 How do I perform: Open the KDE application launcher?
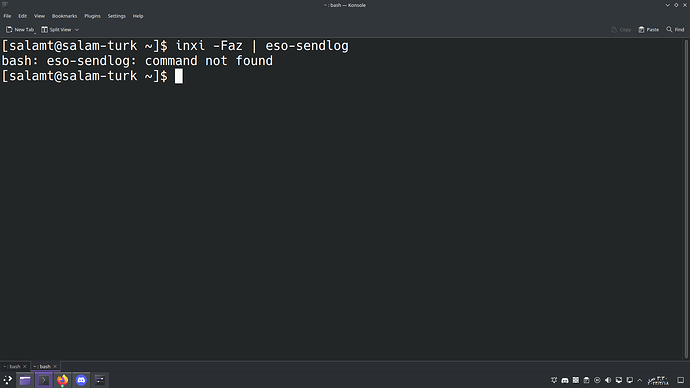[7, 380]
